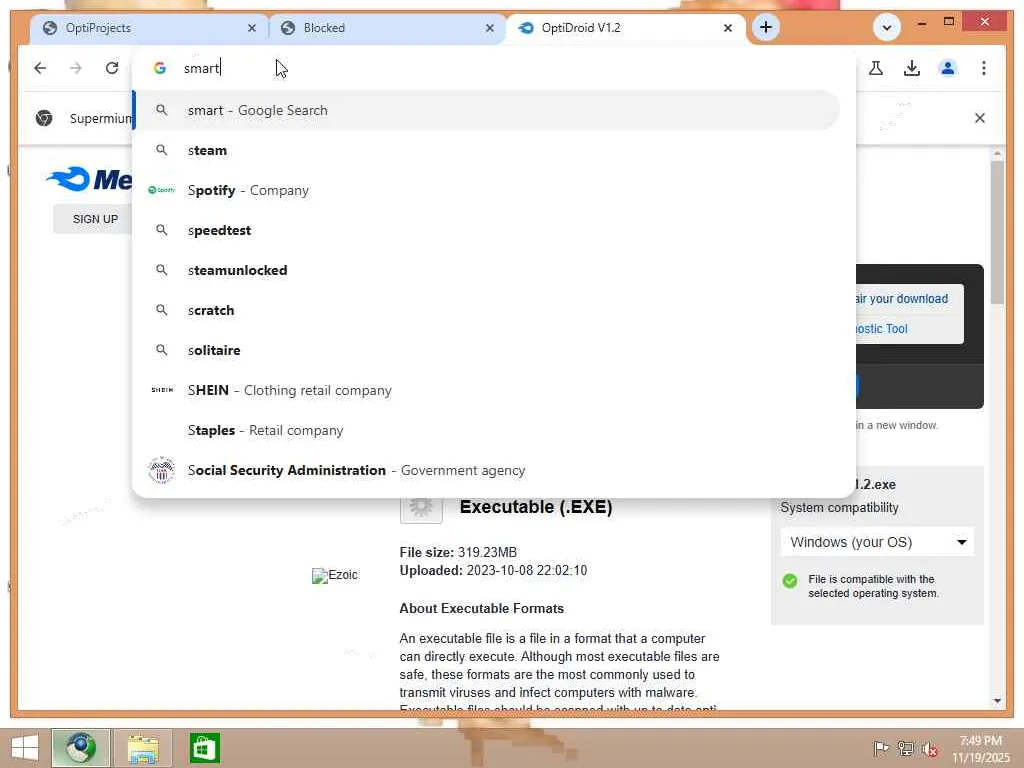The width and height of the screenshot is (1024, 768).
Task: Click the page scrollbar thumb
Action: point(997,232)
